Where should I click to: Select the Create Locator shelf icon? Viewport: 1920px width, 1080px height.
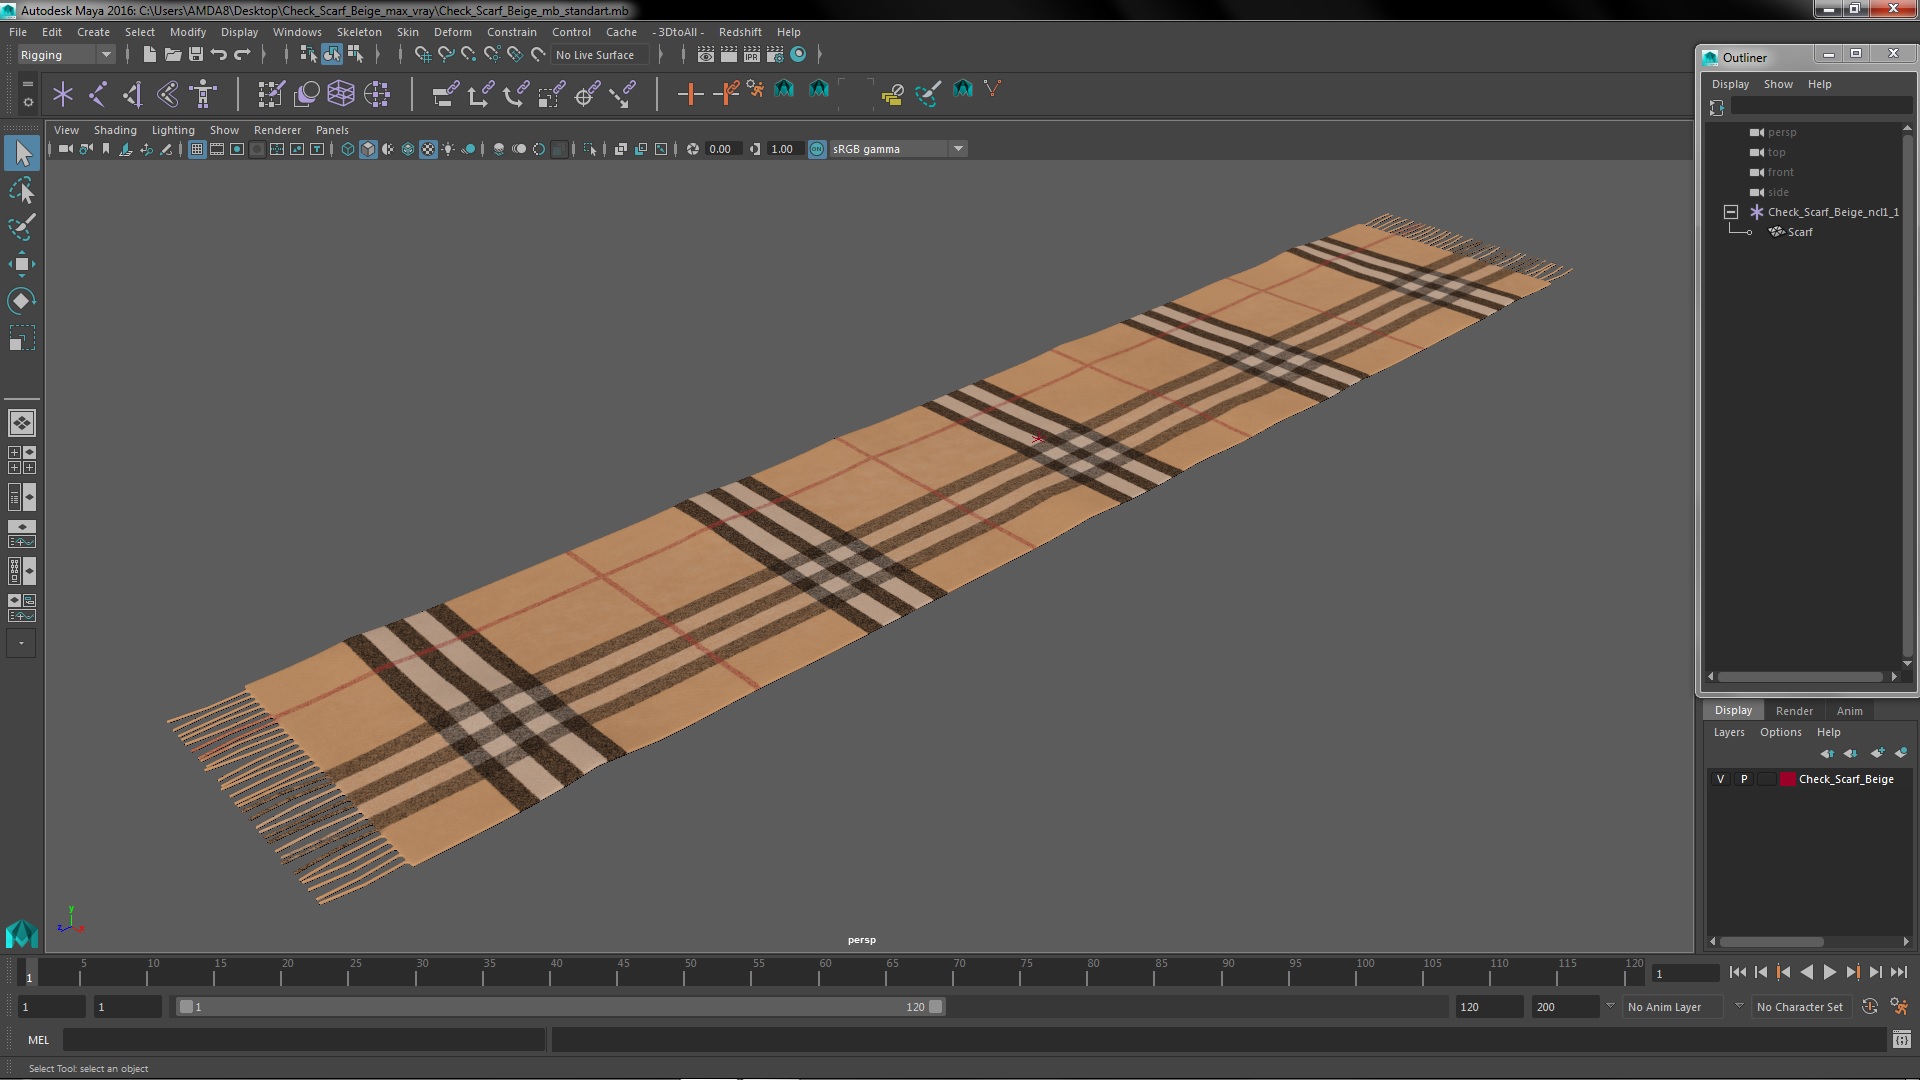(x=63, y=94)
